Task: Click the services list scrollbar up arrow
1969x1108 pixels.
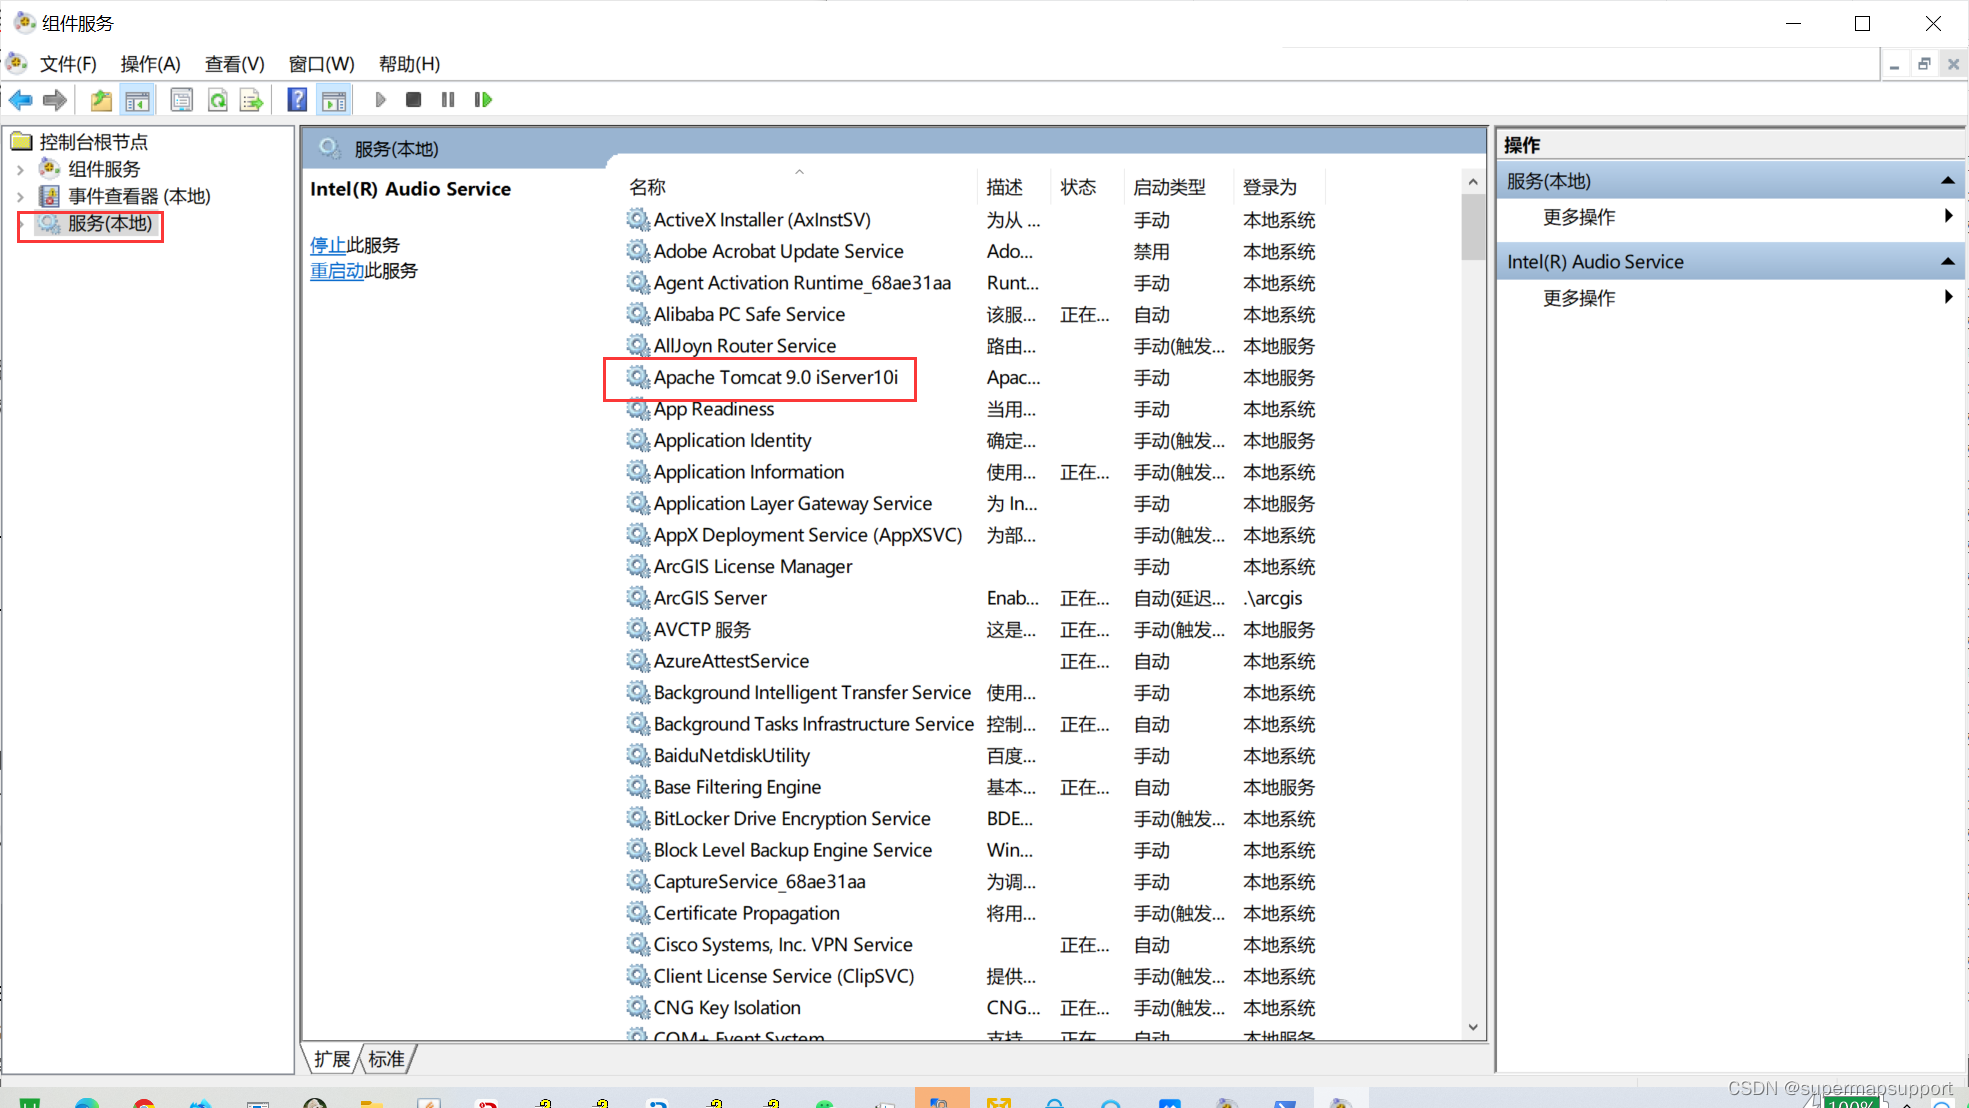Action: 1472,182
